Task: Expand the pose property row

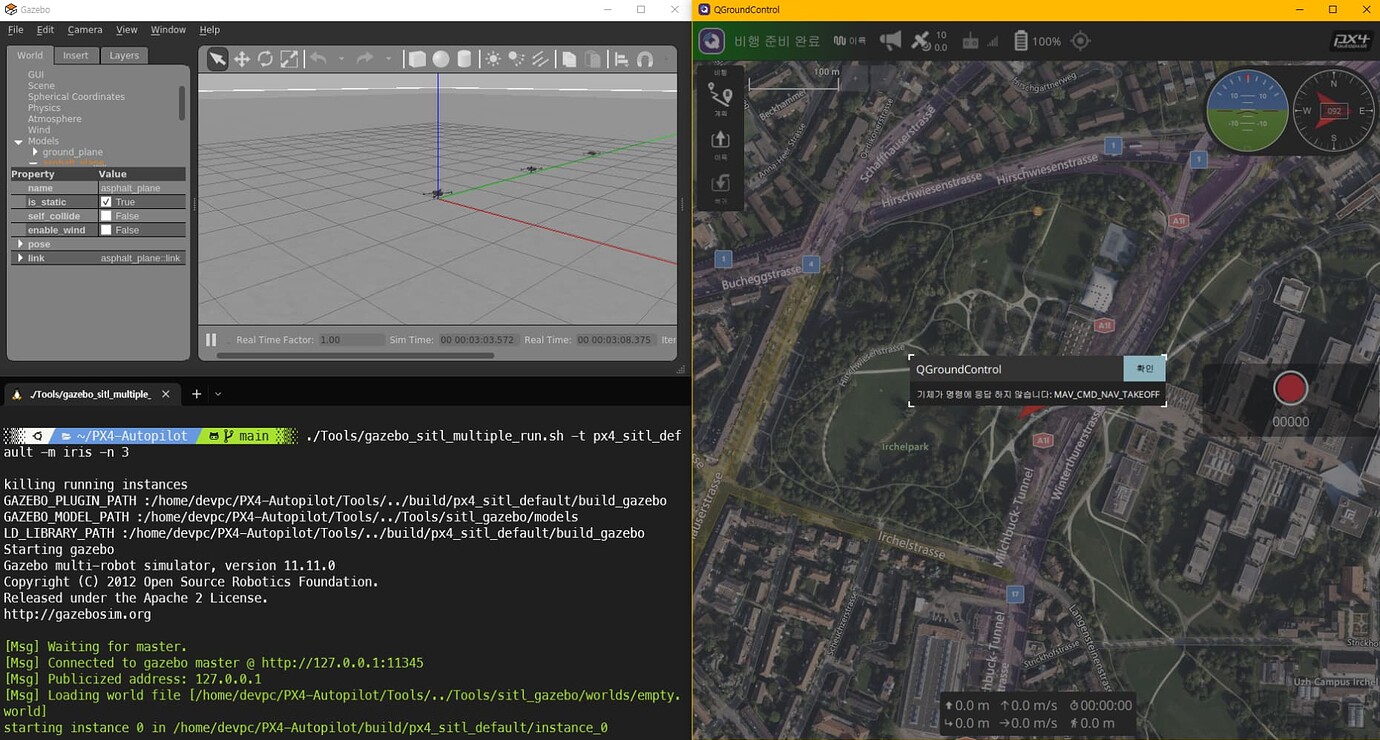Action: click(19, 243)
